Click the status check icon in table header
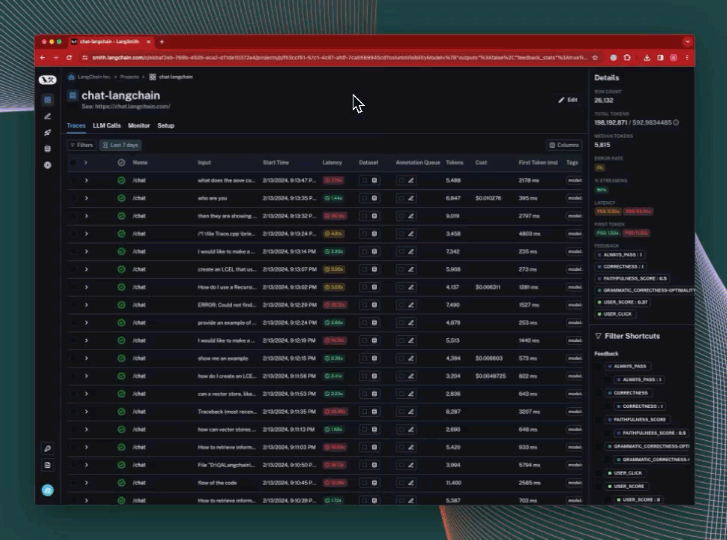This screenshot has height=540, width=727. tap(121, 162)
